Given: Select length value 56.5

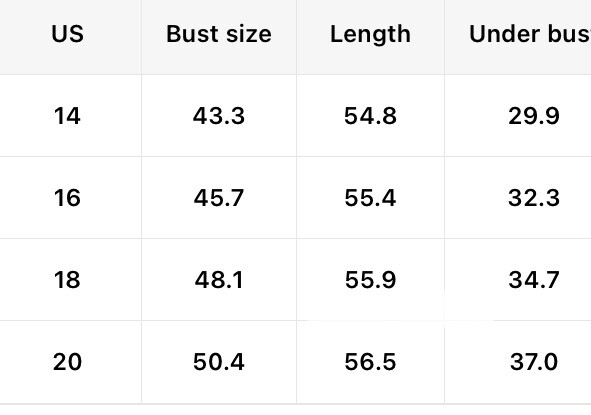Looking at the screenshot, I should tap(370, 362).
